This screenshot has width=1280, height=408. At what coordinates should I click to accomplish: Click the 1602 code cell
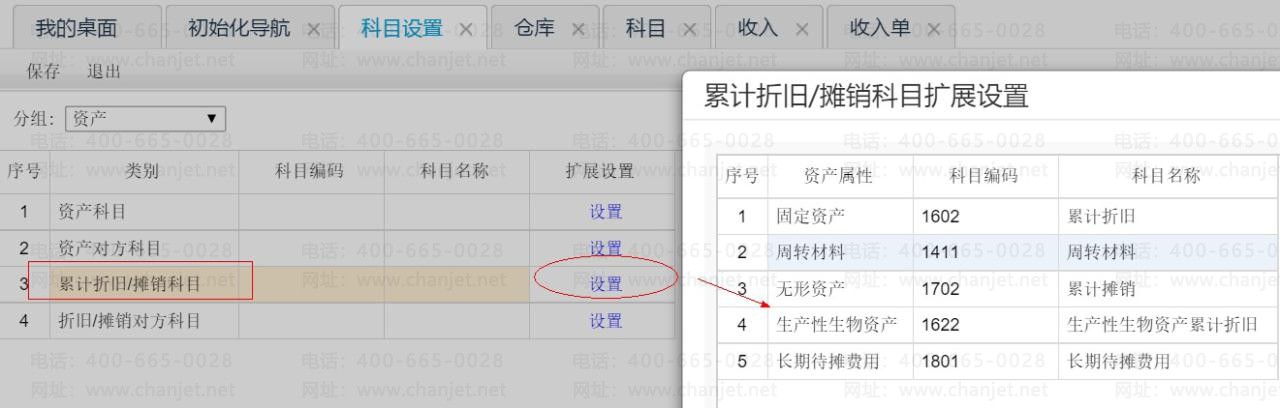pyautogui.click(x=941, y=217)
